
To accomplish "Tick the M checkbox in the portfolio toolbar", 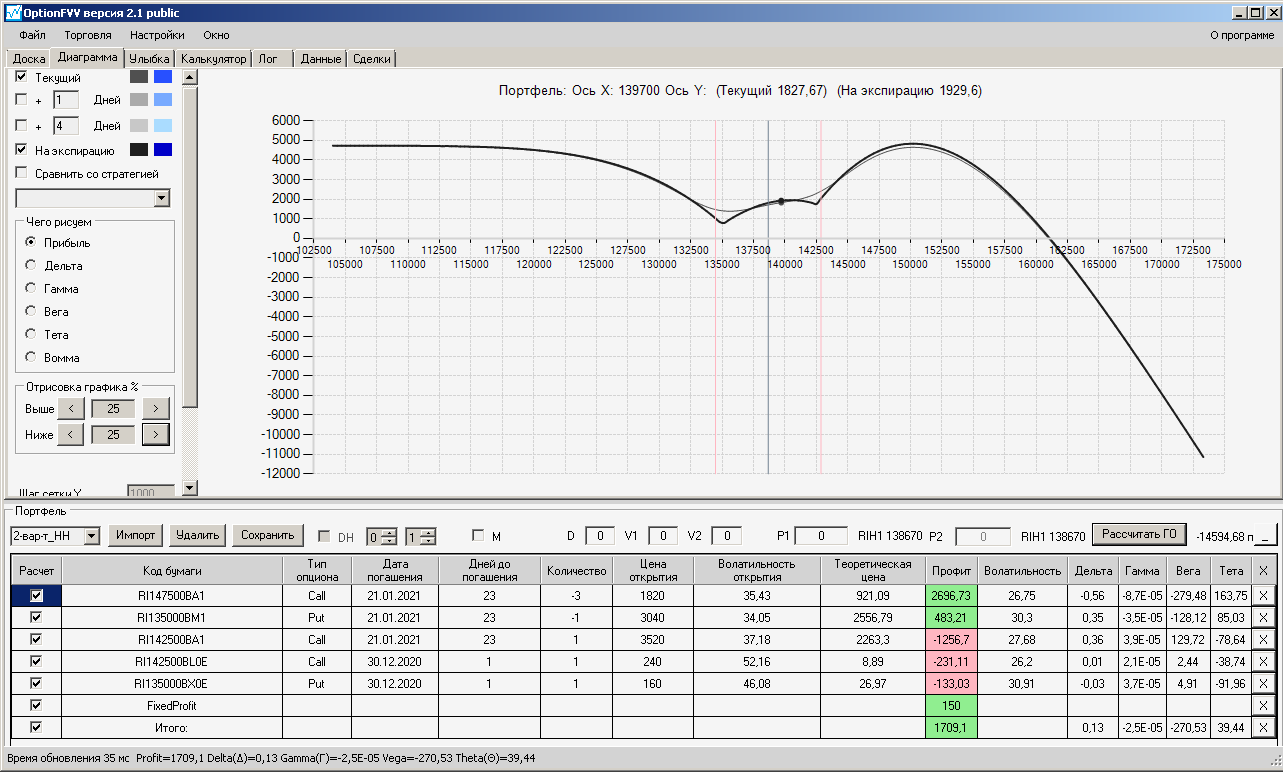I will pos(478,536).
